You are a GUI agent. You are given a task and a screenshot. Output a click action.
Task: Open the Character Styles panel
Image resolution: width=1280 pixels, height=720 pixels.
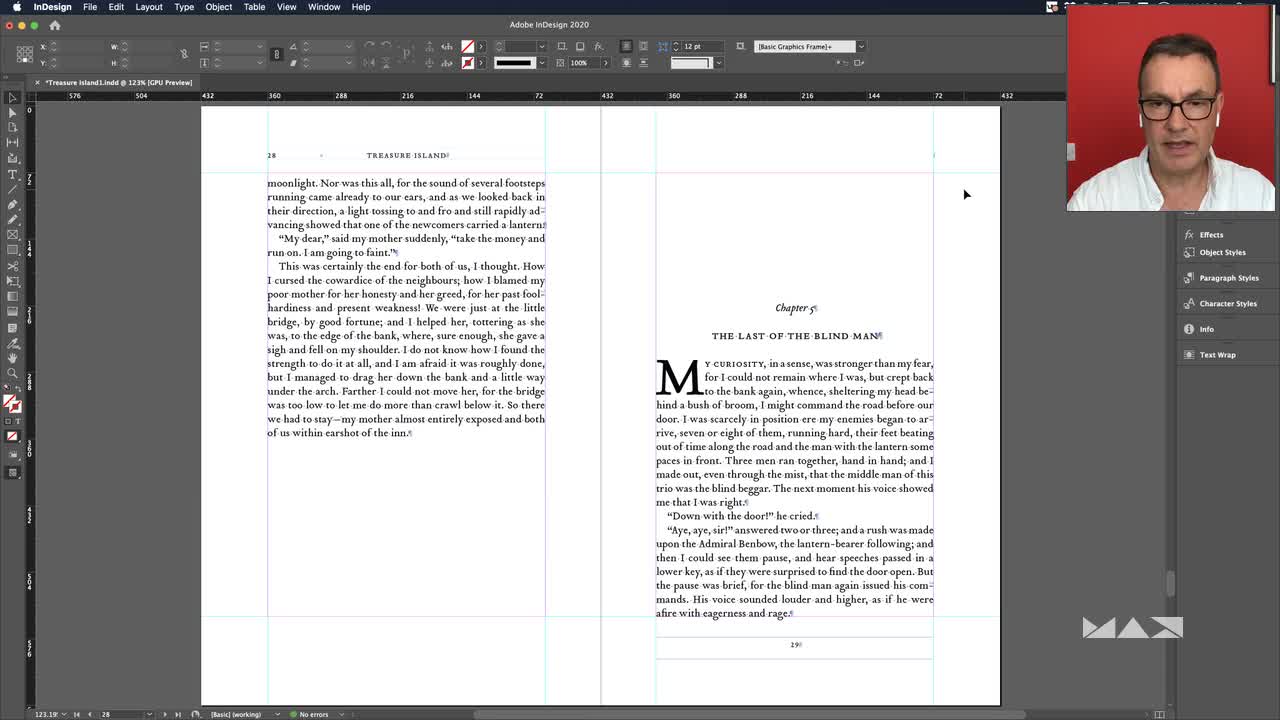(x=1227, y=304)
